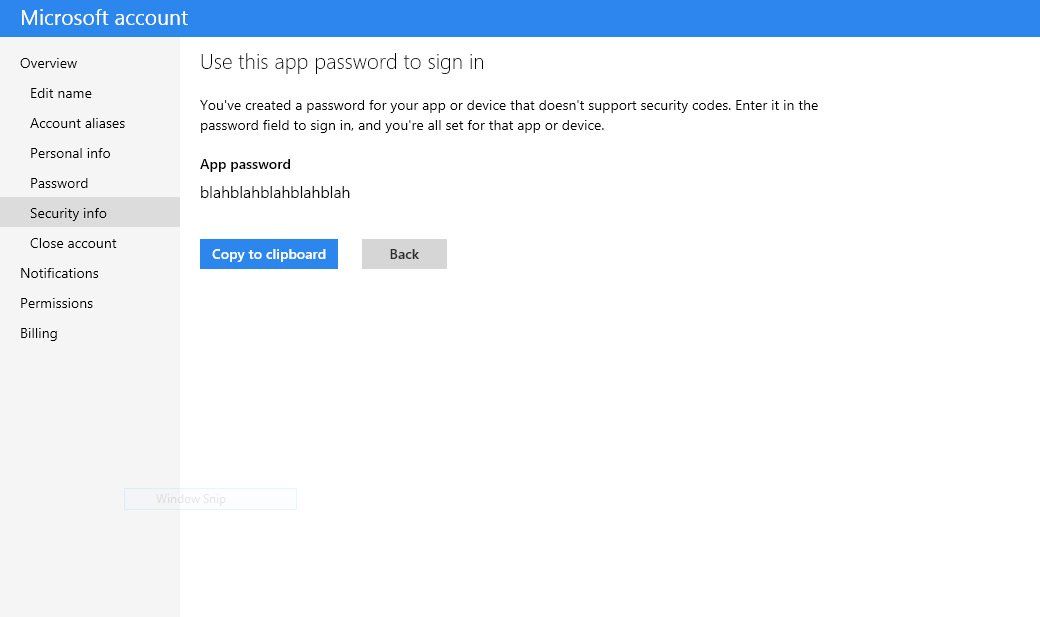Click the Copy to clipboard button

268,253
